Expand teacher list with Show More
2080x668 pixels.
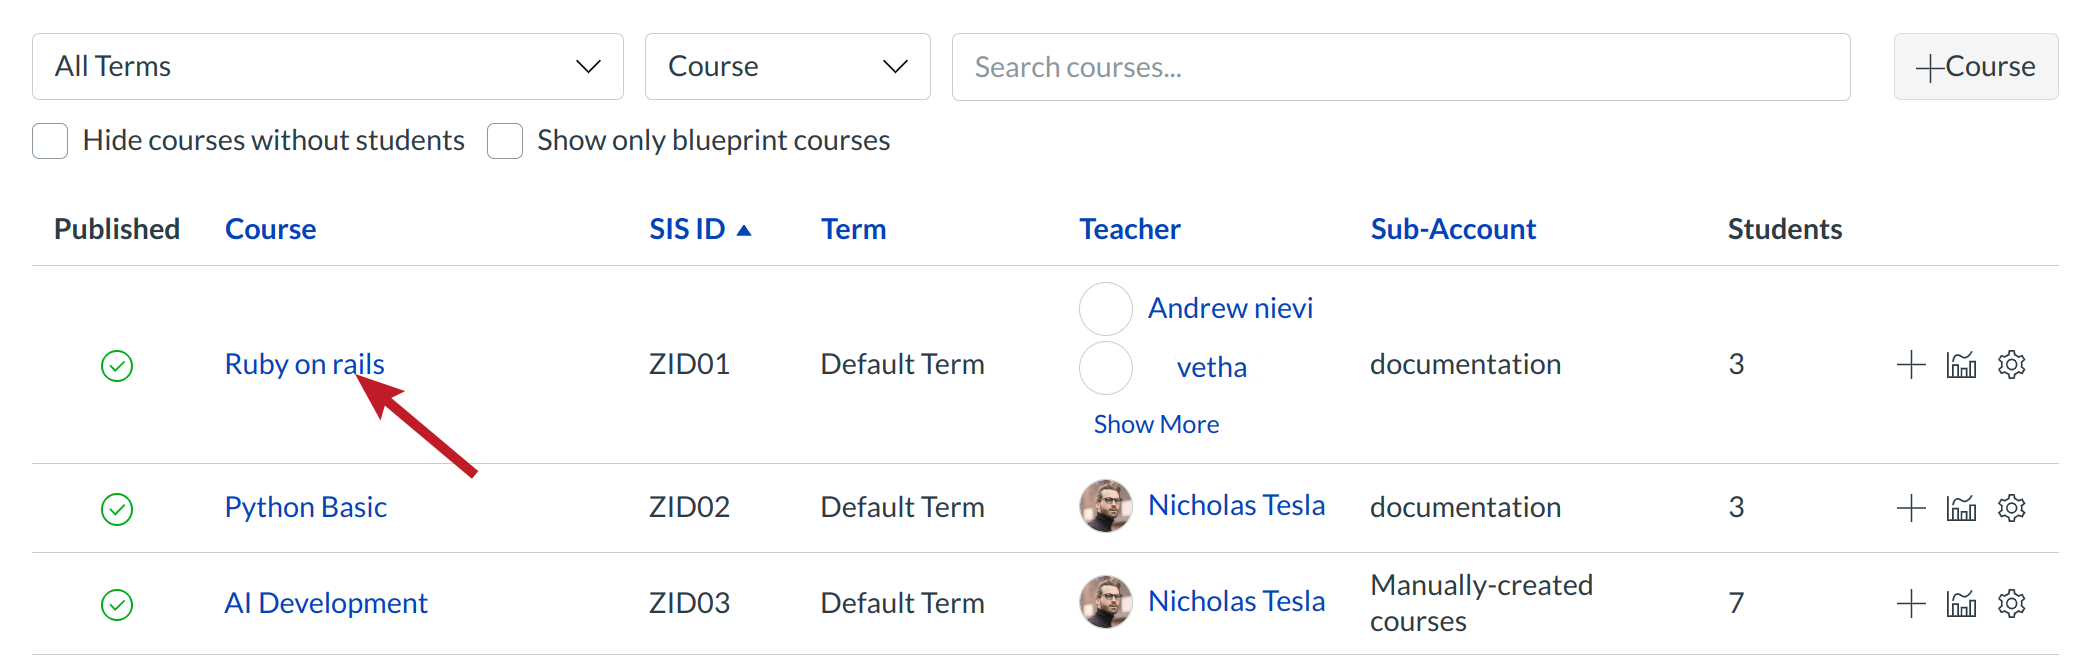(1156, 425)
